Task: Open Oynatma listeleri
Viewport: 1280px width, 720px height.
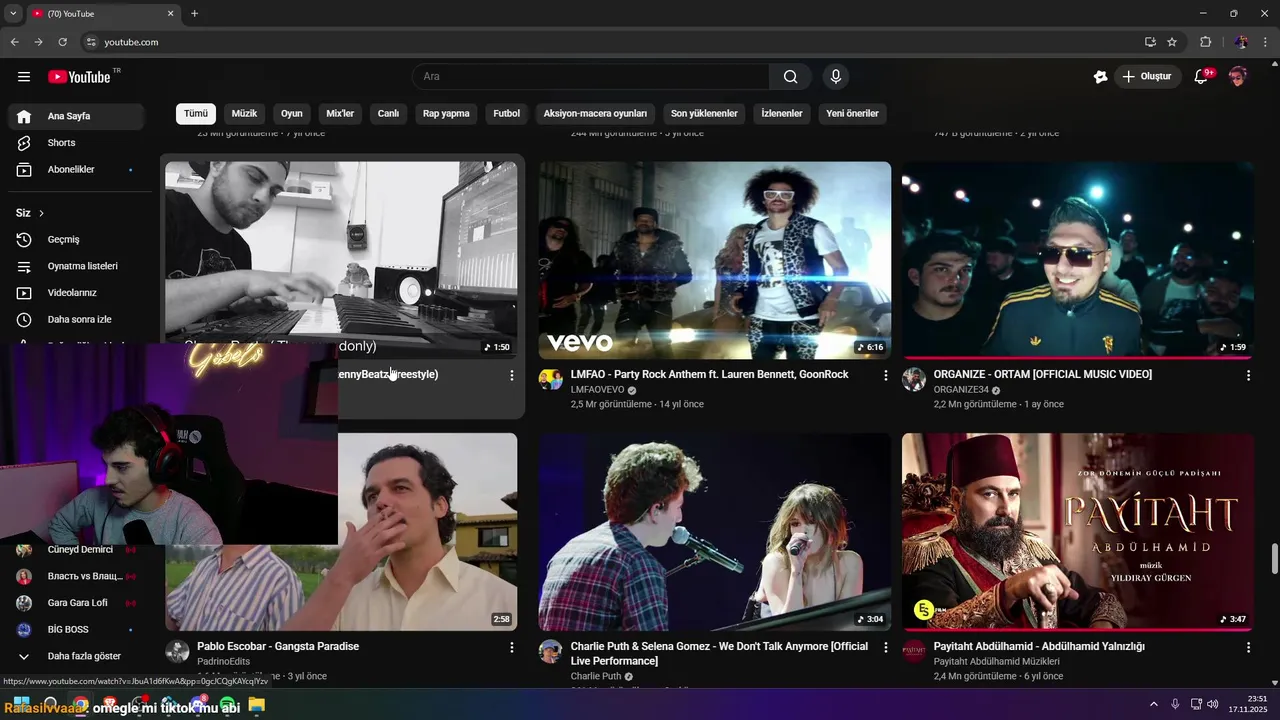Action: (x=76, y=266)
